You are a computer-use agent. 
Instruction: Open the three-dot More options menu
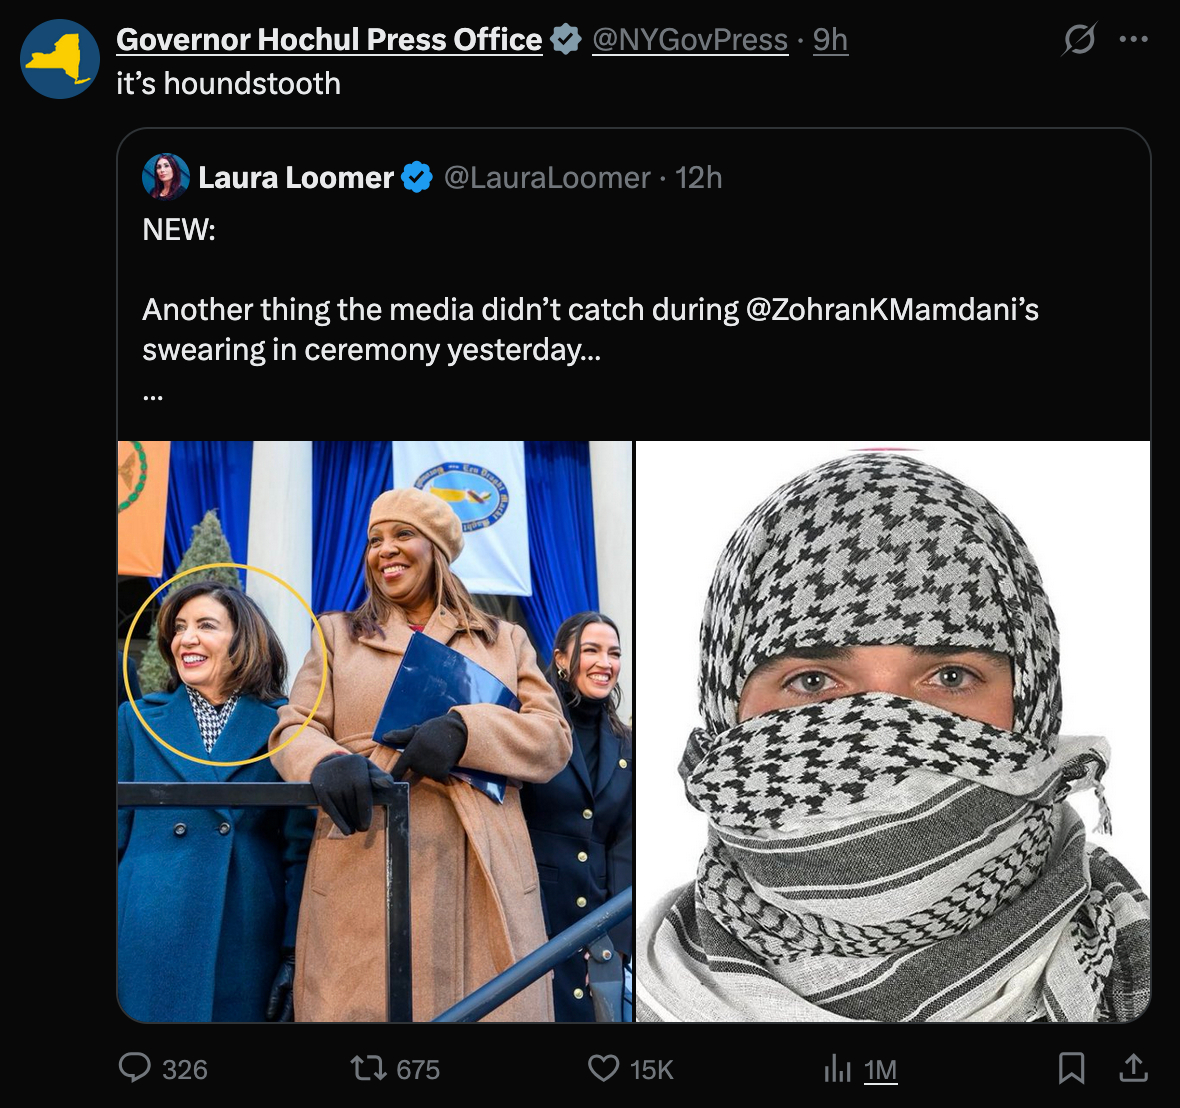(x=1133, y=40)
